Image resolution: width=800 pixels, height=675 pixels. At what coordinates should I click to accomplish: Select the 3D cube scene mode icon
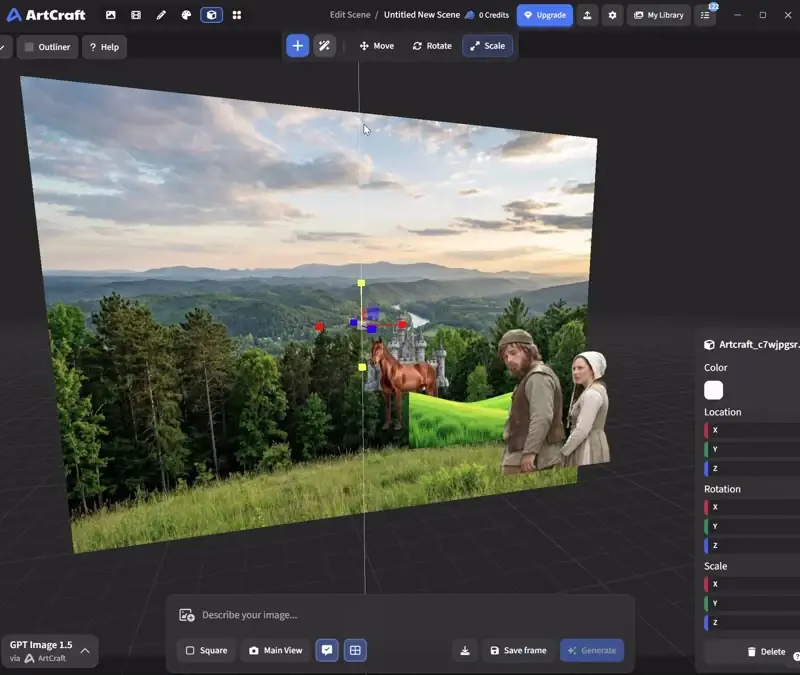(211, 15)
